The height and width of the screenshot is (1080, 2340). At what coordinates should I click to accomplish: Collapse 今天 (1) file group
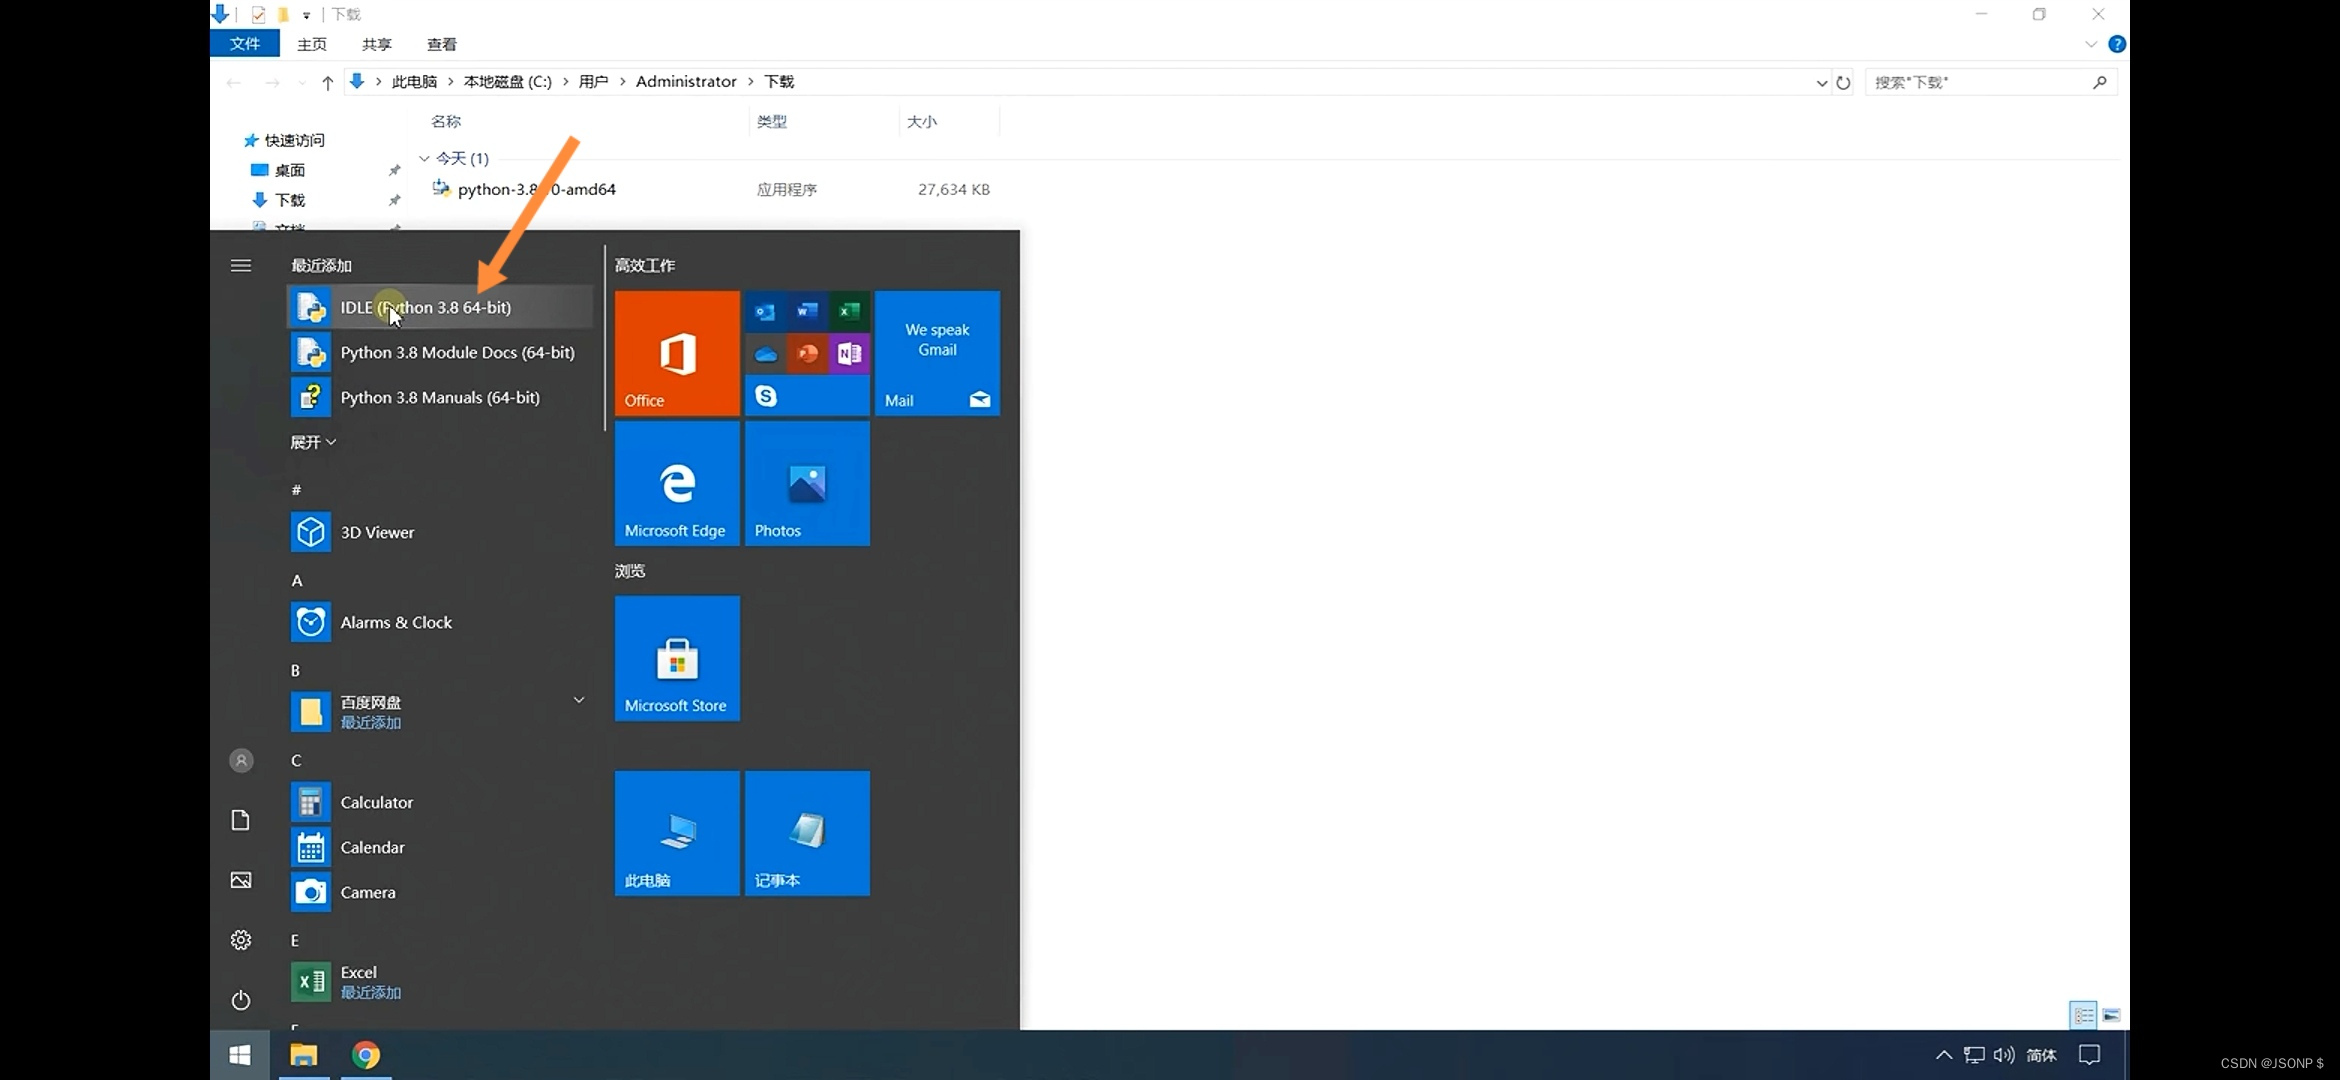click(424, 159)
